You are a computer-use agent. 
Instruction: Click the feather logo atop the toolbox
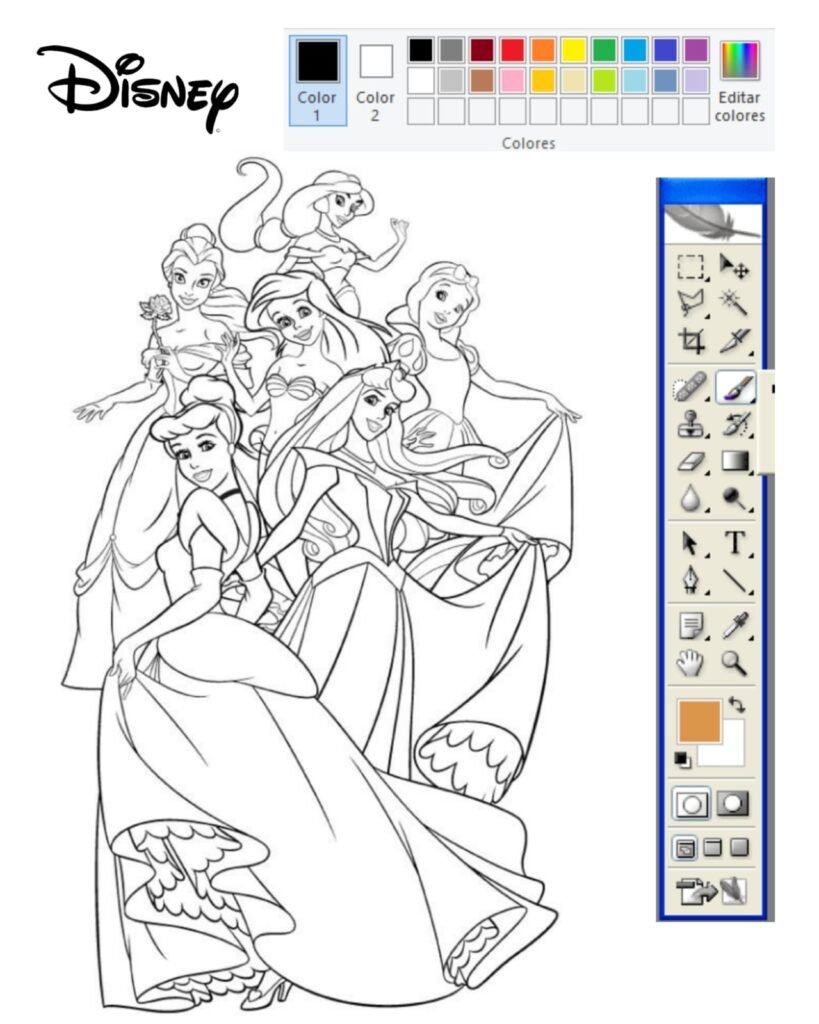pyautogui.click(x=713, y=222)
